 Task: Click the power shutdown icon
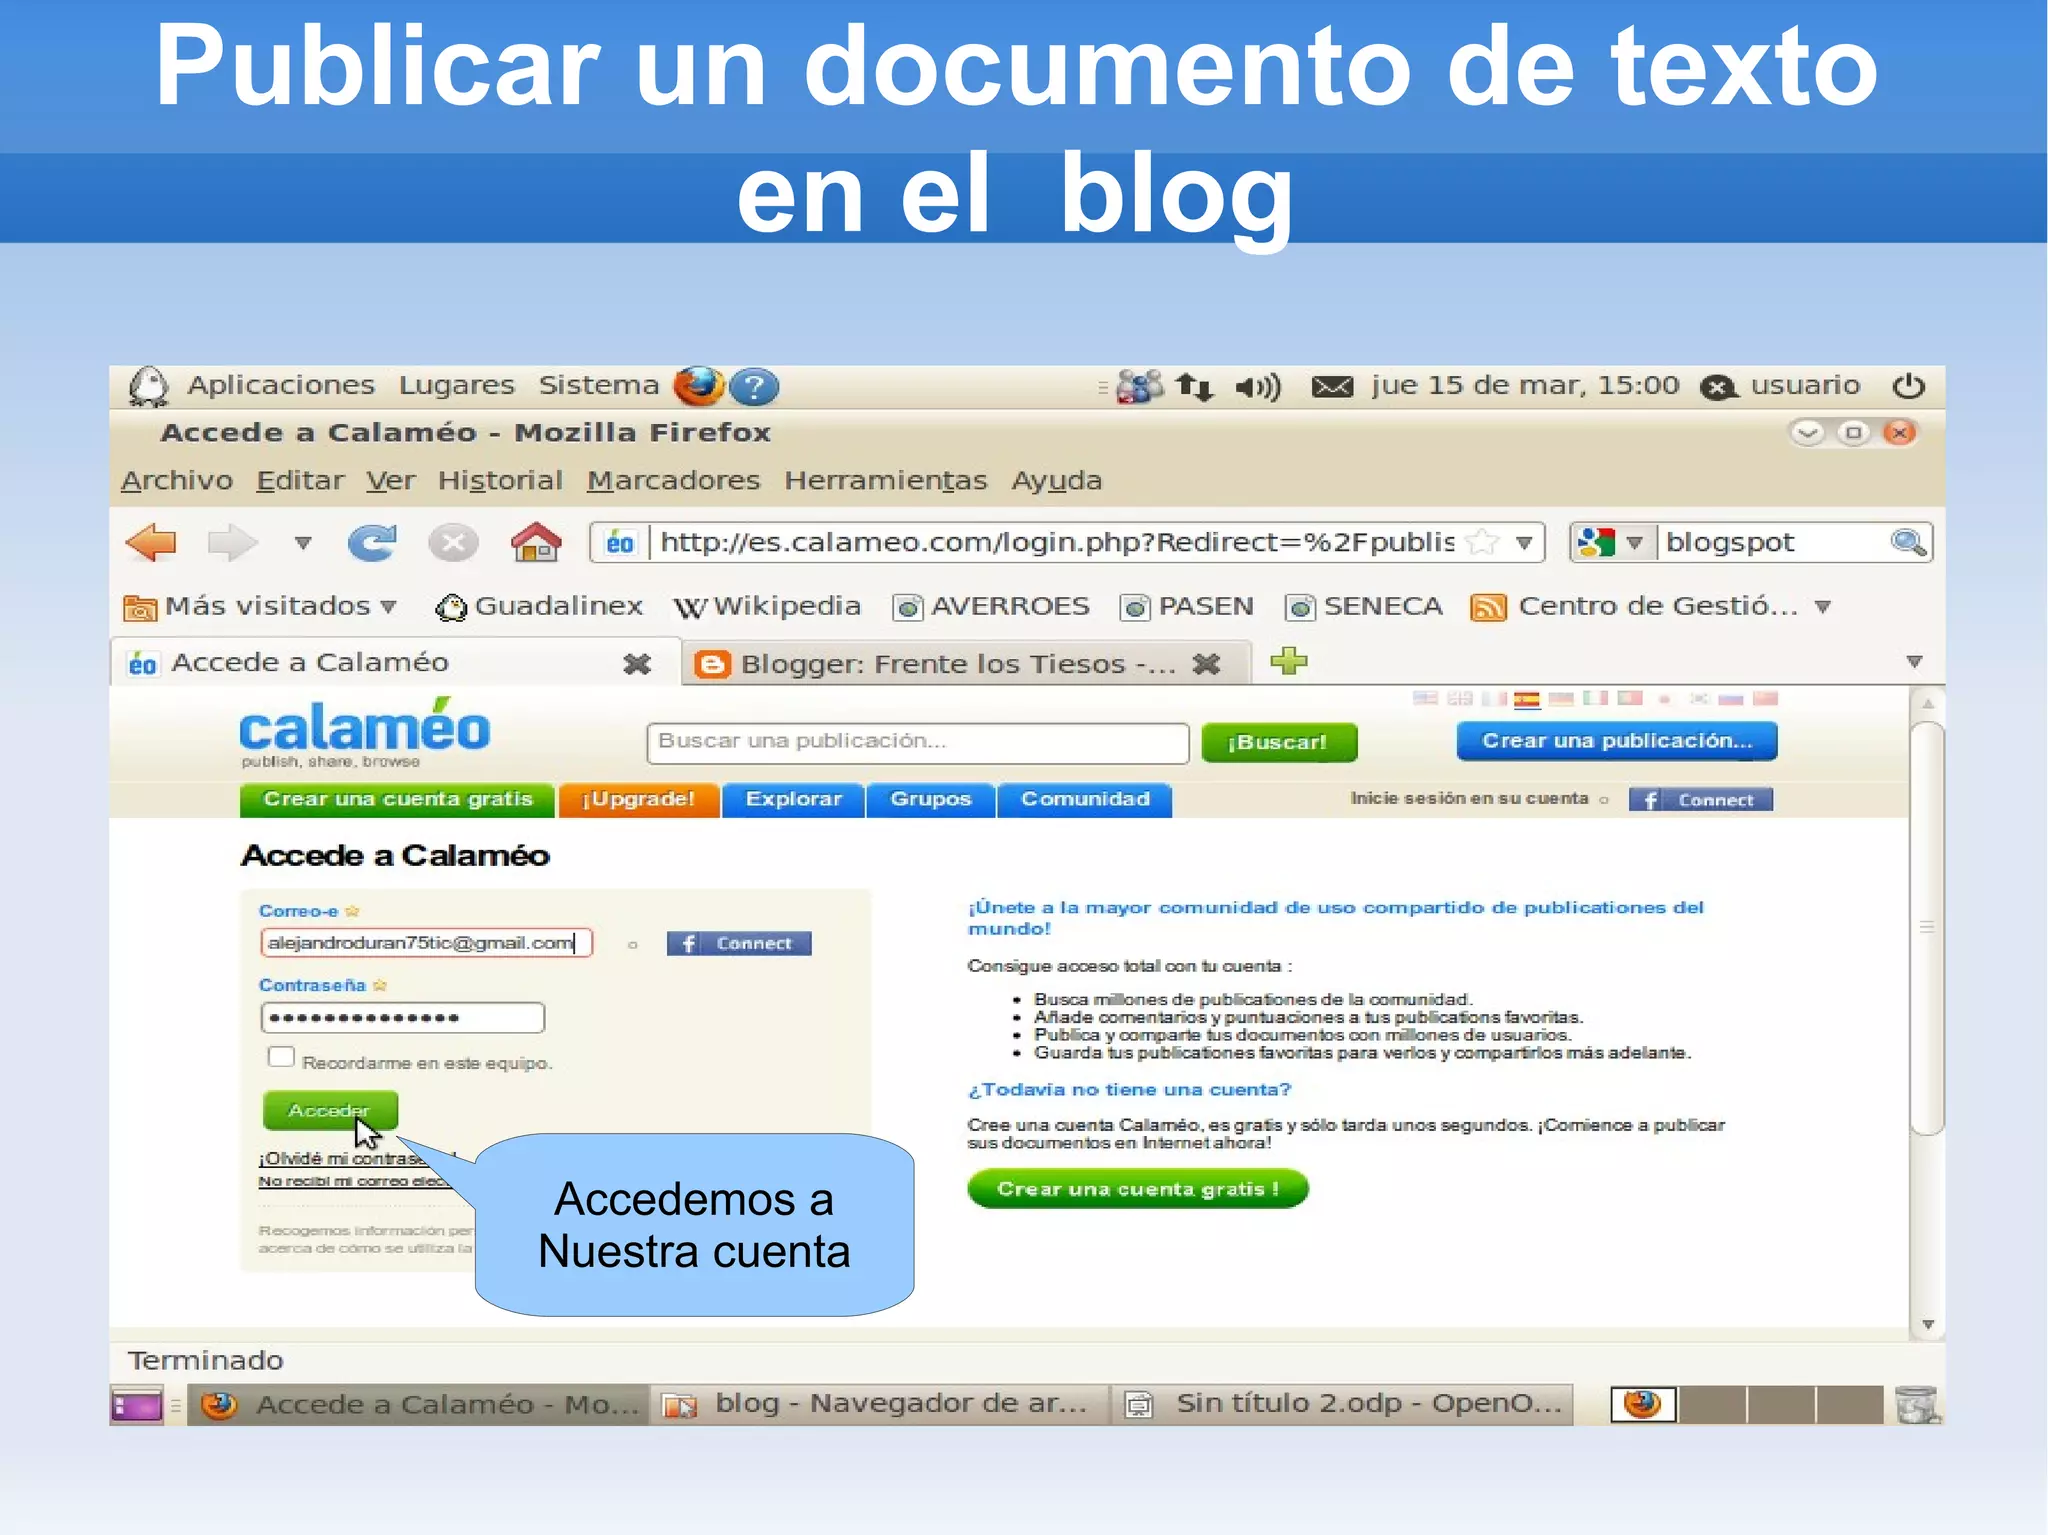[1908, 386]
